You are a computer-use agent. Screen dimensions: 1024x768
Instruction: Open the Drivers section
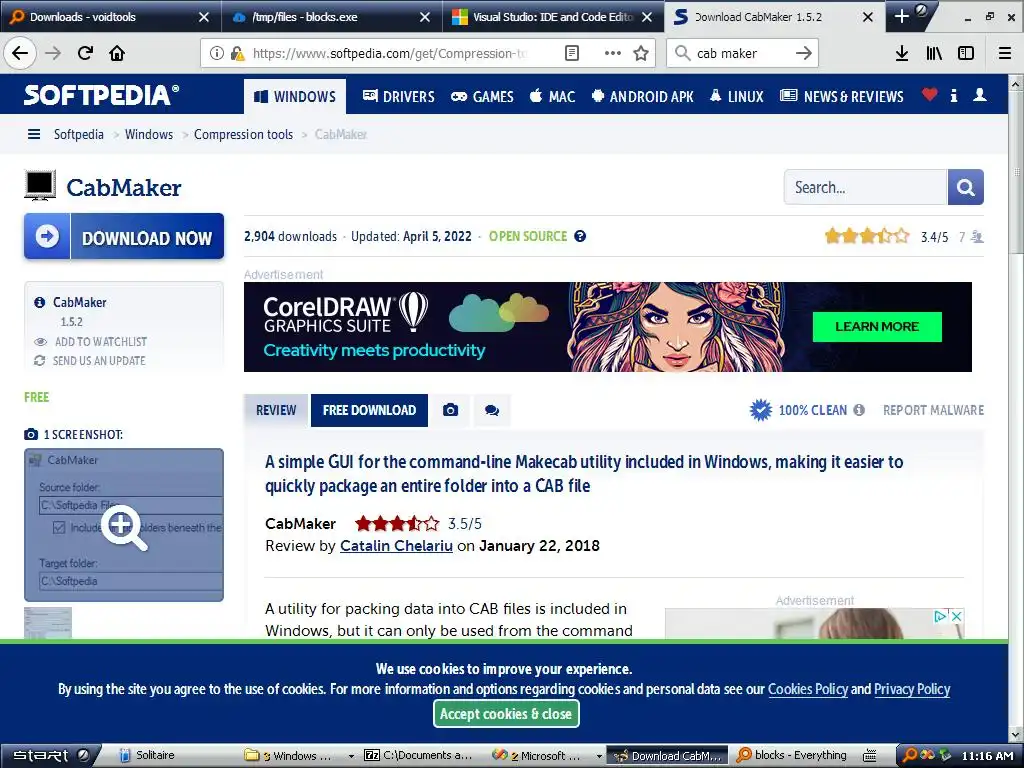pyautogui.click(x=398, y=97)
